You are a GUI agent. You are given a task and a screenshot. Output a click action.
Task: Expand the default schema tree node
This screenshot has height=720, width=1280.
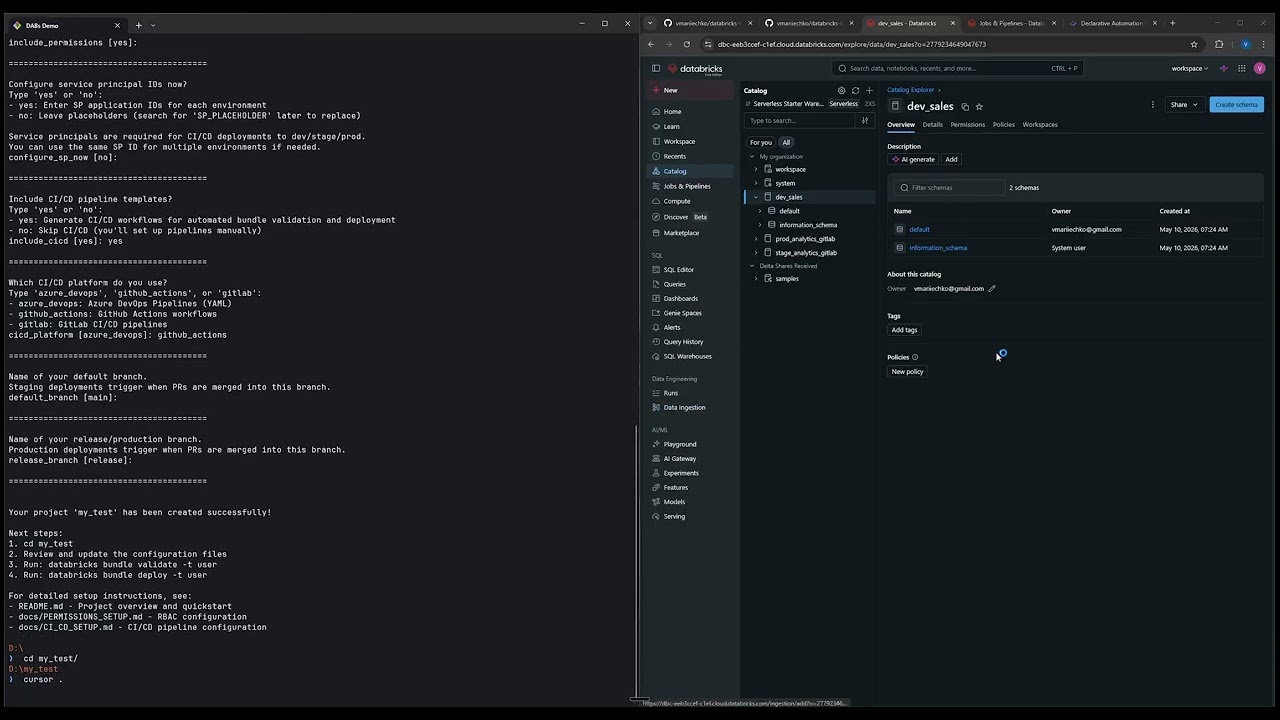click(760, 211)
